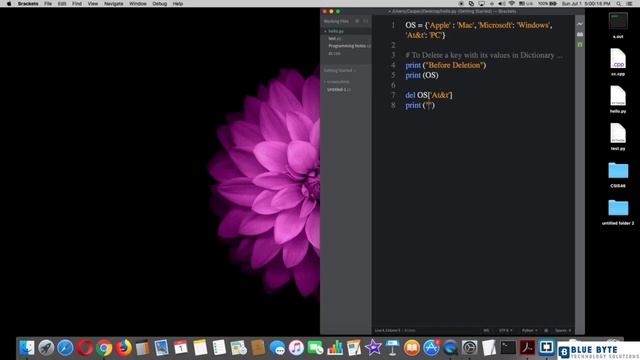Click line number 7 in the gutter
Viewport: 640px width, 360px height.
(x=393, y=95)
